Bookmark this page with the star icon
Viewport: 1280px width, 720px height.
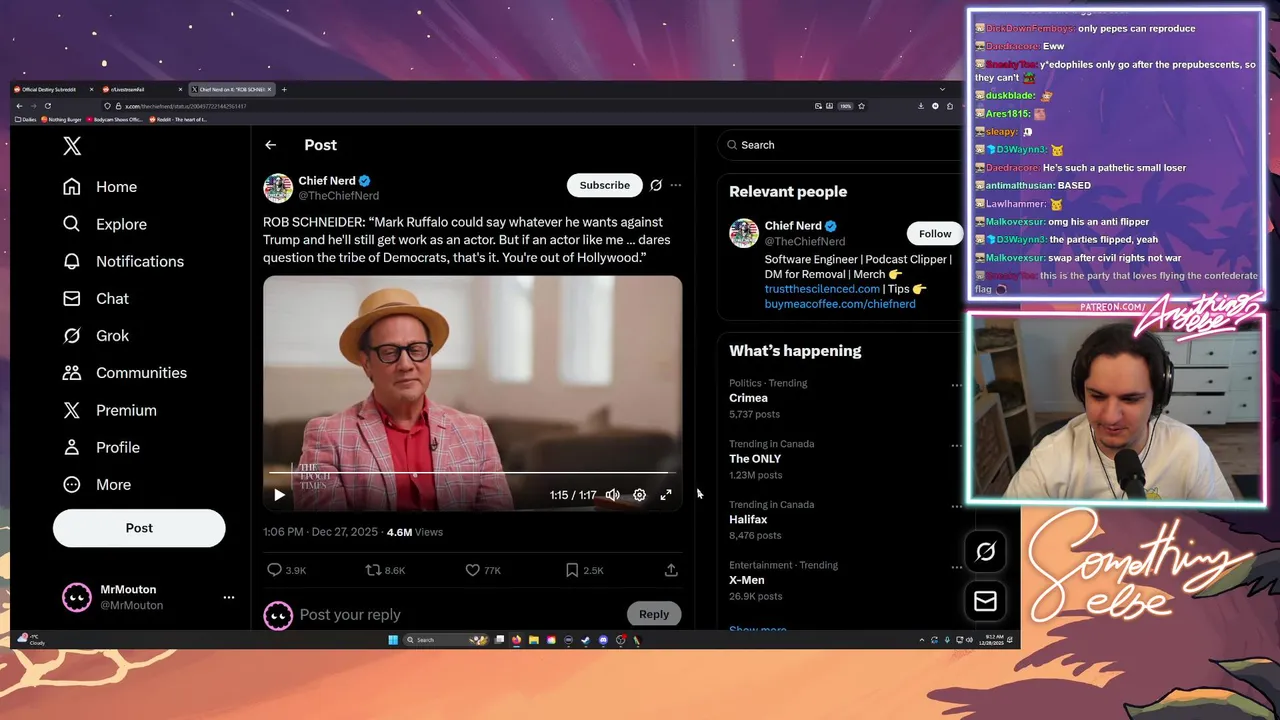[x=861, y=106]
